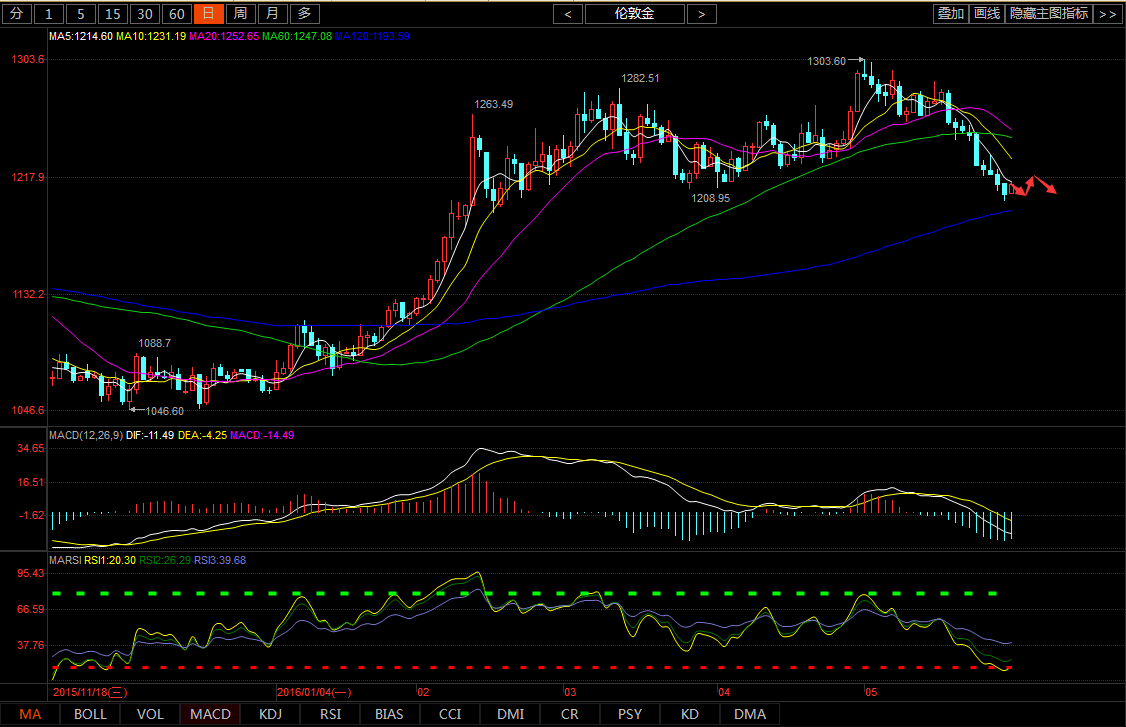Open the 画线 drawing tools

987,14
